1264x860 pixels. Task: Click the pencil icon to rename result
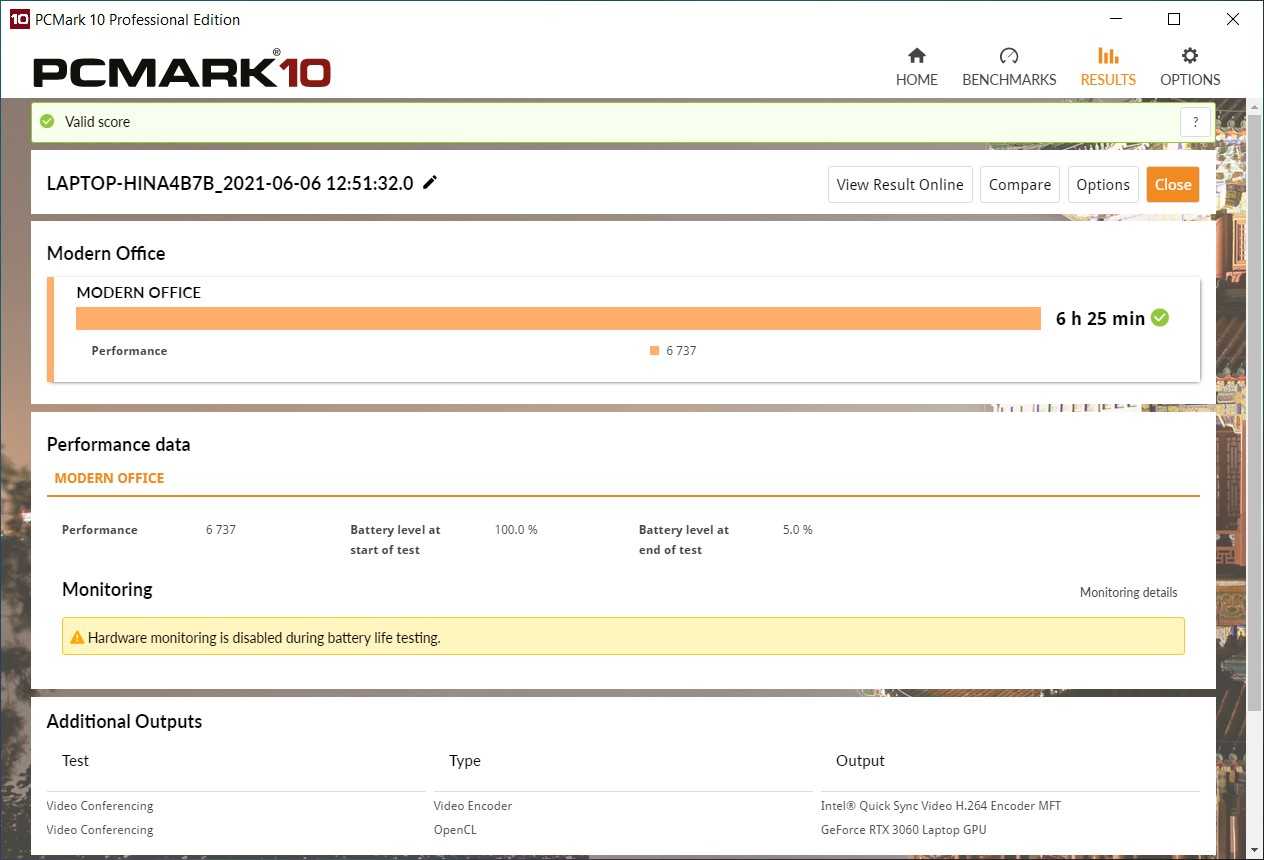point(430,182)
